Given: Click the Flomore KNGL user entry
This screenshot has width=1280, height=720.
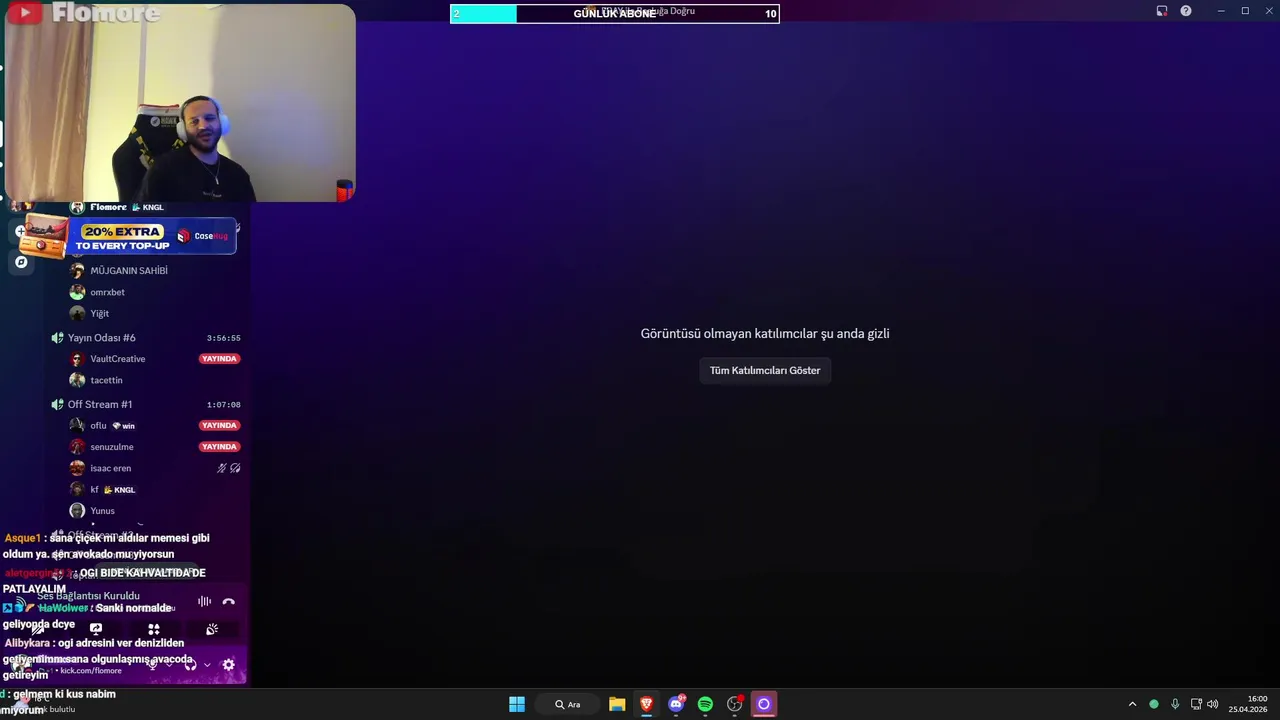Looking at the screenshot, I should pos(118,207).
